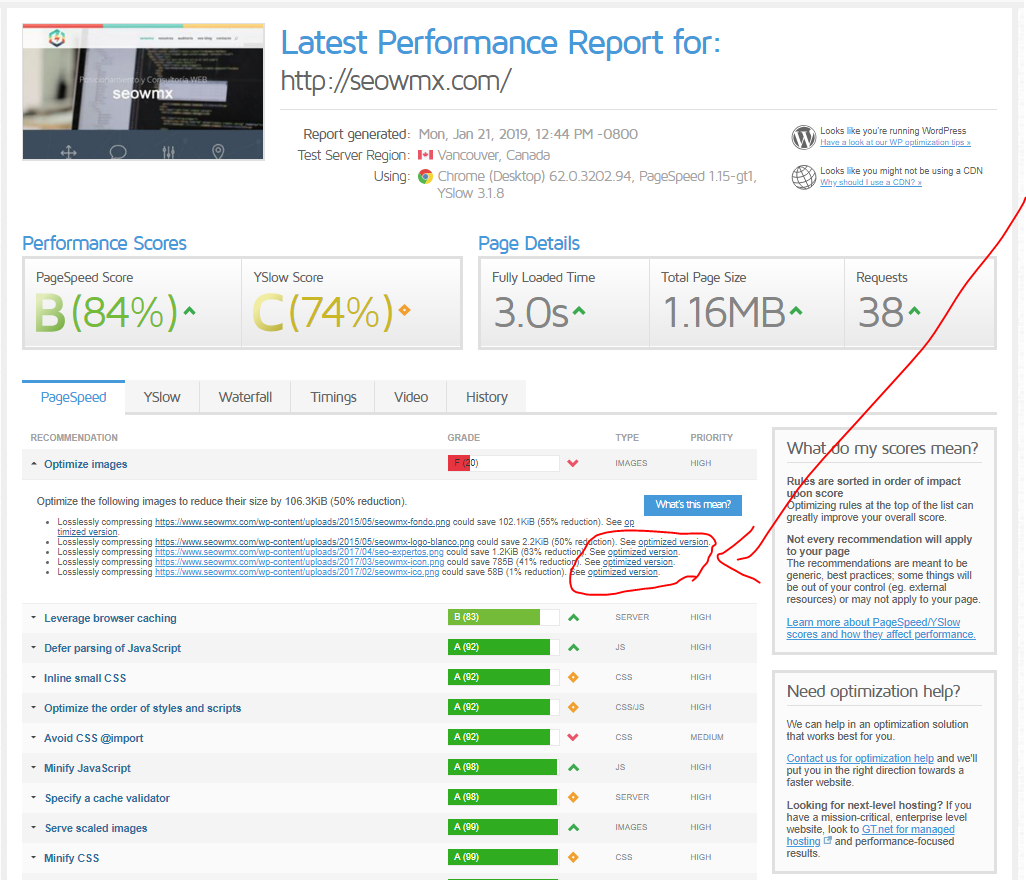Image resolution: width=1026 pixels, height=880 pixels.
Task: Click red down arrow on Optimize images row
Action: [573, 463]
